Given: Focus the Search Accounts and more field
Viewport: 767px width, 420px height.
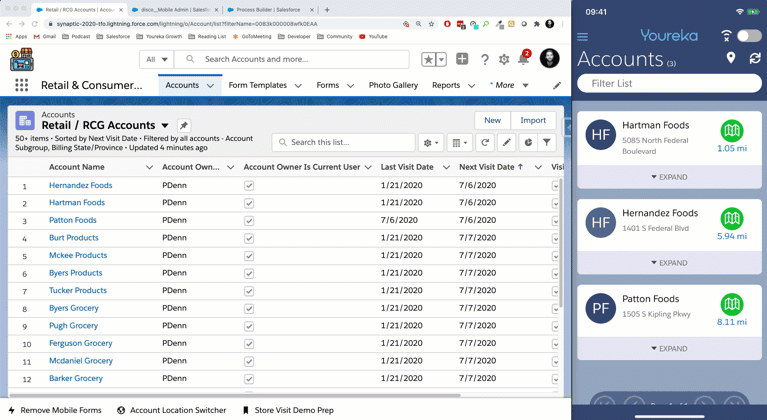Looking at the screenshot, I should point(292,60).
